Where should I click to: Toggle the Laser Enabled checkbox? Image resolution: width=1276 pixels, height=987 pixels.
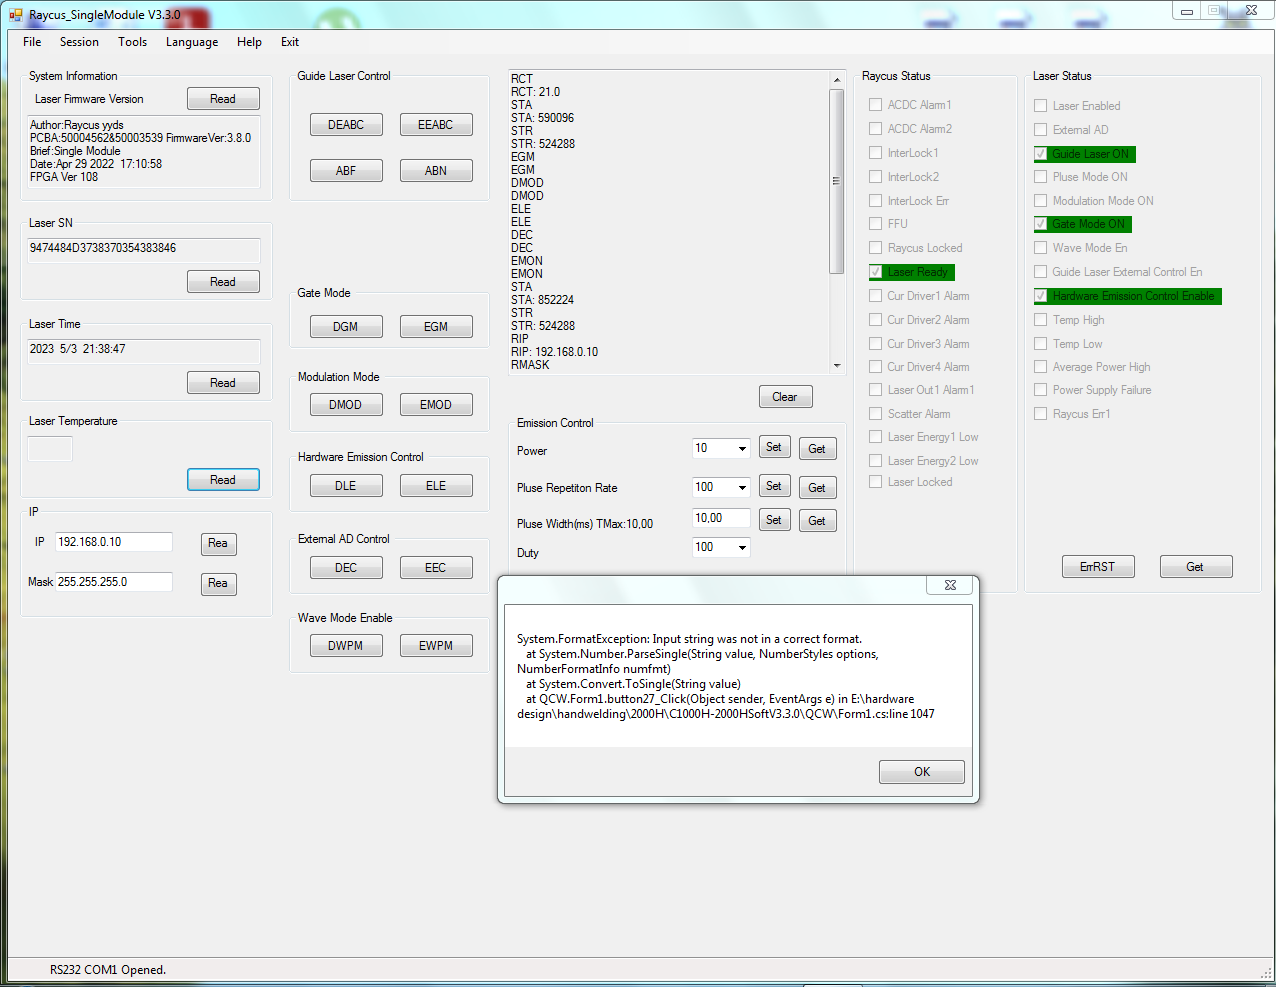[x=1041, y=106]
